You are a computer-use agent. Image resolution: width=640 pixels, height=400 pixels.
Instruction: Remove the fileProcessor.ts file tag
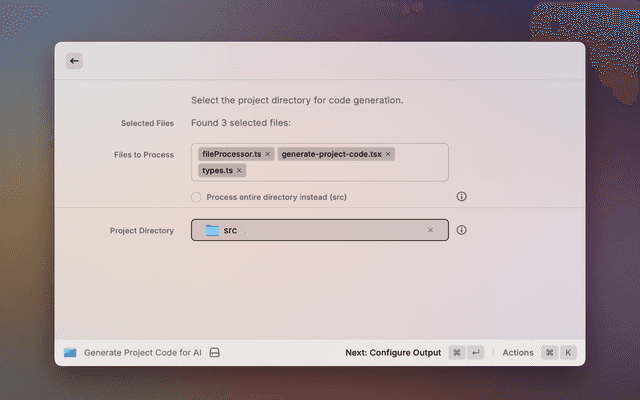268,154
